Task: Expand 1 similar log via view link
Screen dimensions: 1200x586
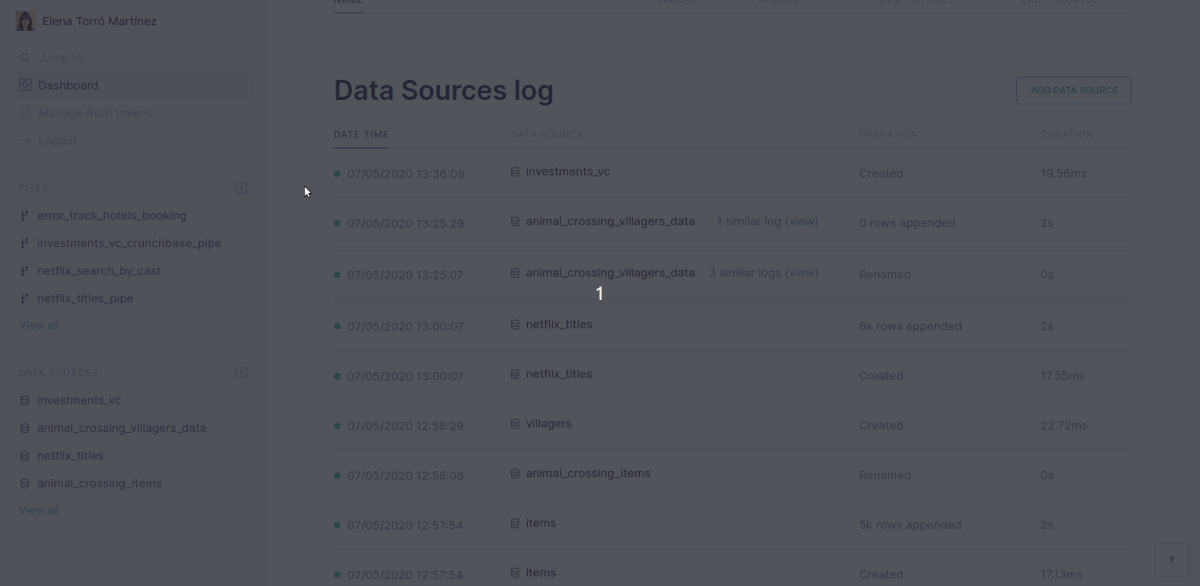Action: pos(801,221)
